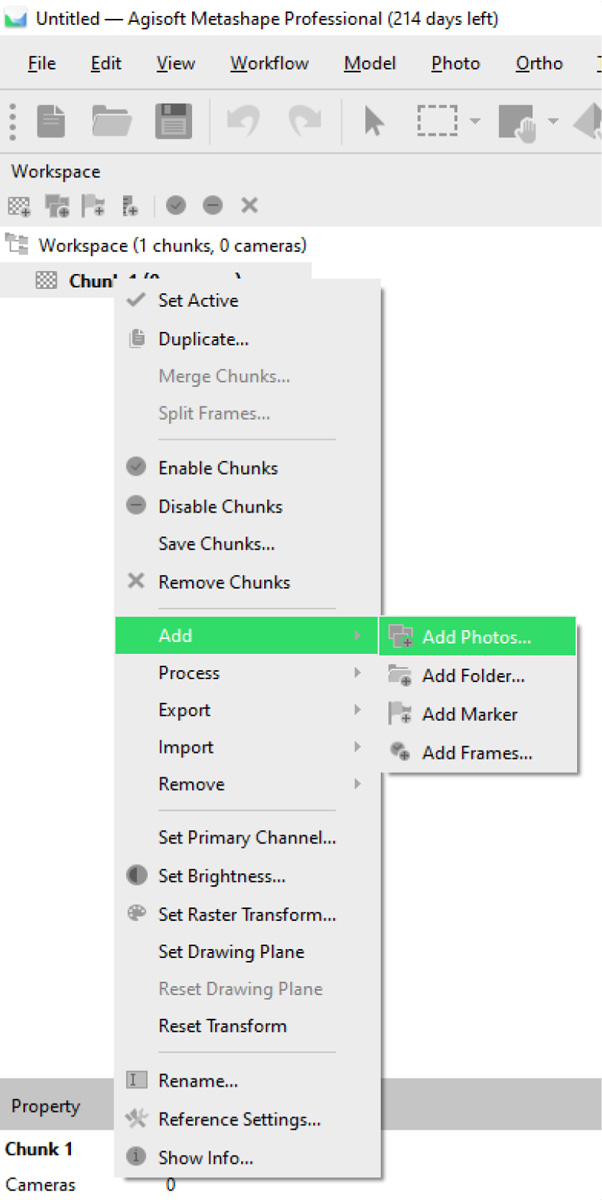Select the arrow Navigation pointer tool

(374, 122)
